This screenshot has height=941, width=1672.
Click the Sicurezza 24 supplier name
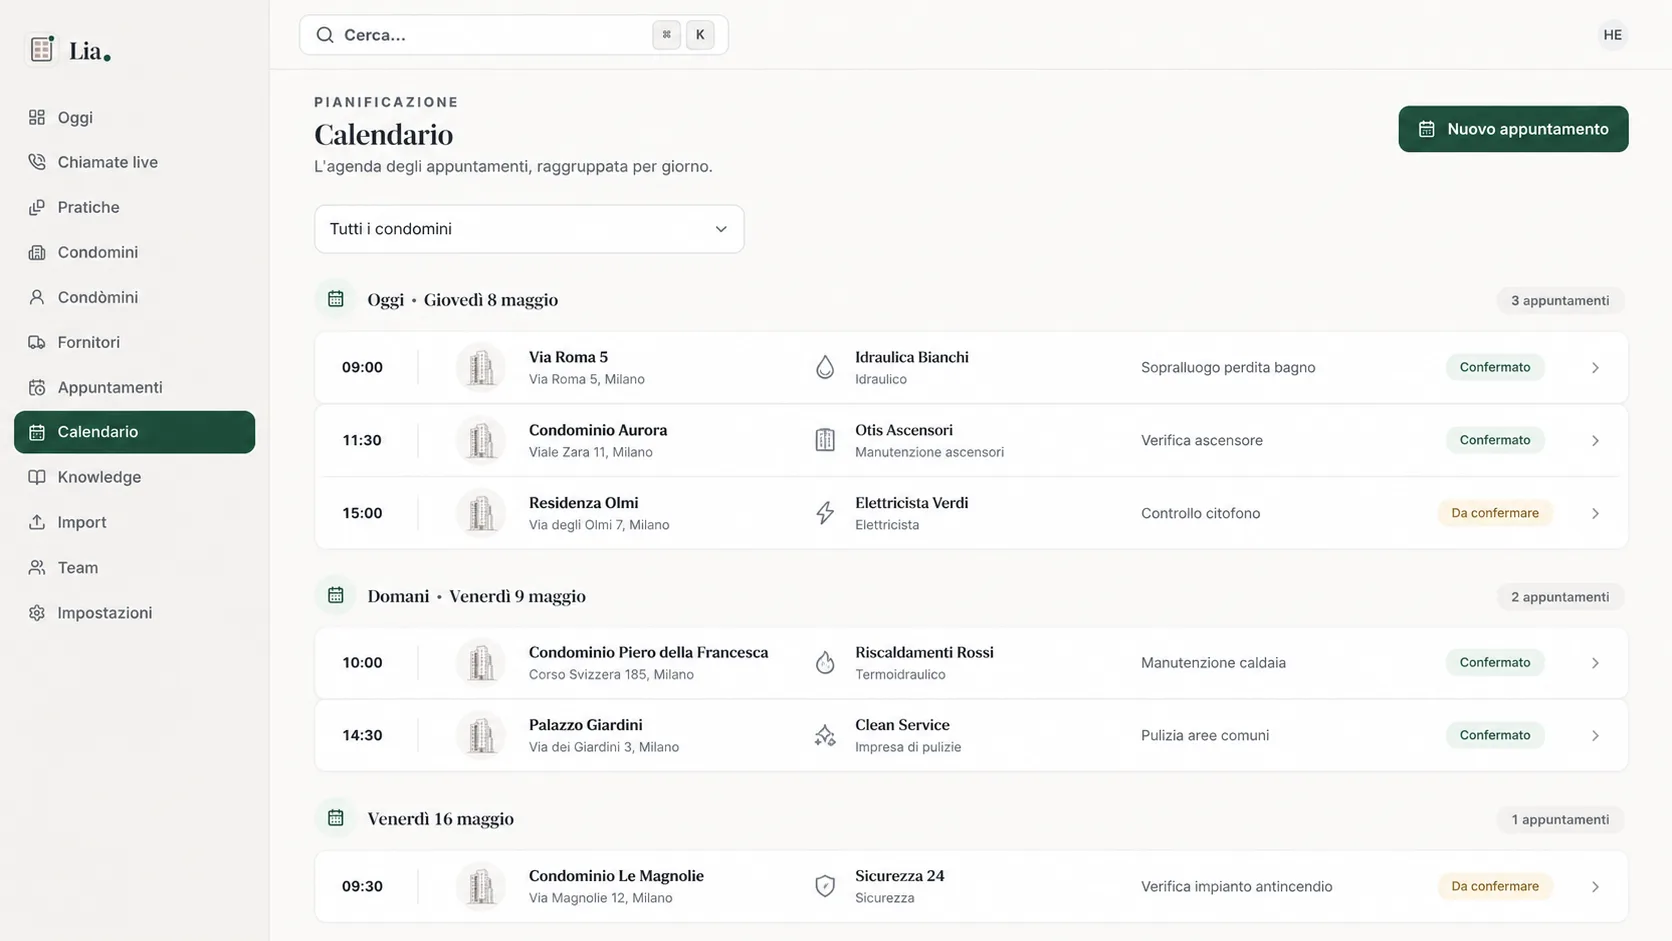pyautogui.click(x=900, y=876)
